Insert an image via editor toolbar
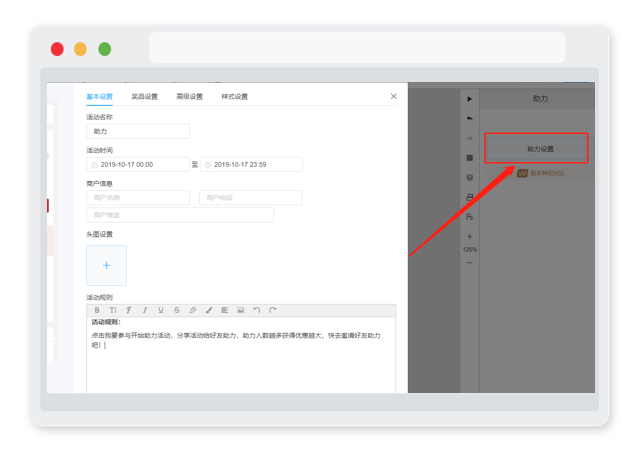This screenshot has width=640, height=450. point(241,310)
